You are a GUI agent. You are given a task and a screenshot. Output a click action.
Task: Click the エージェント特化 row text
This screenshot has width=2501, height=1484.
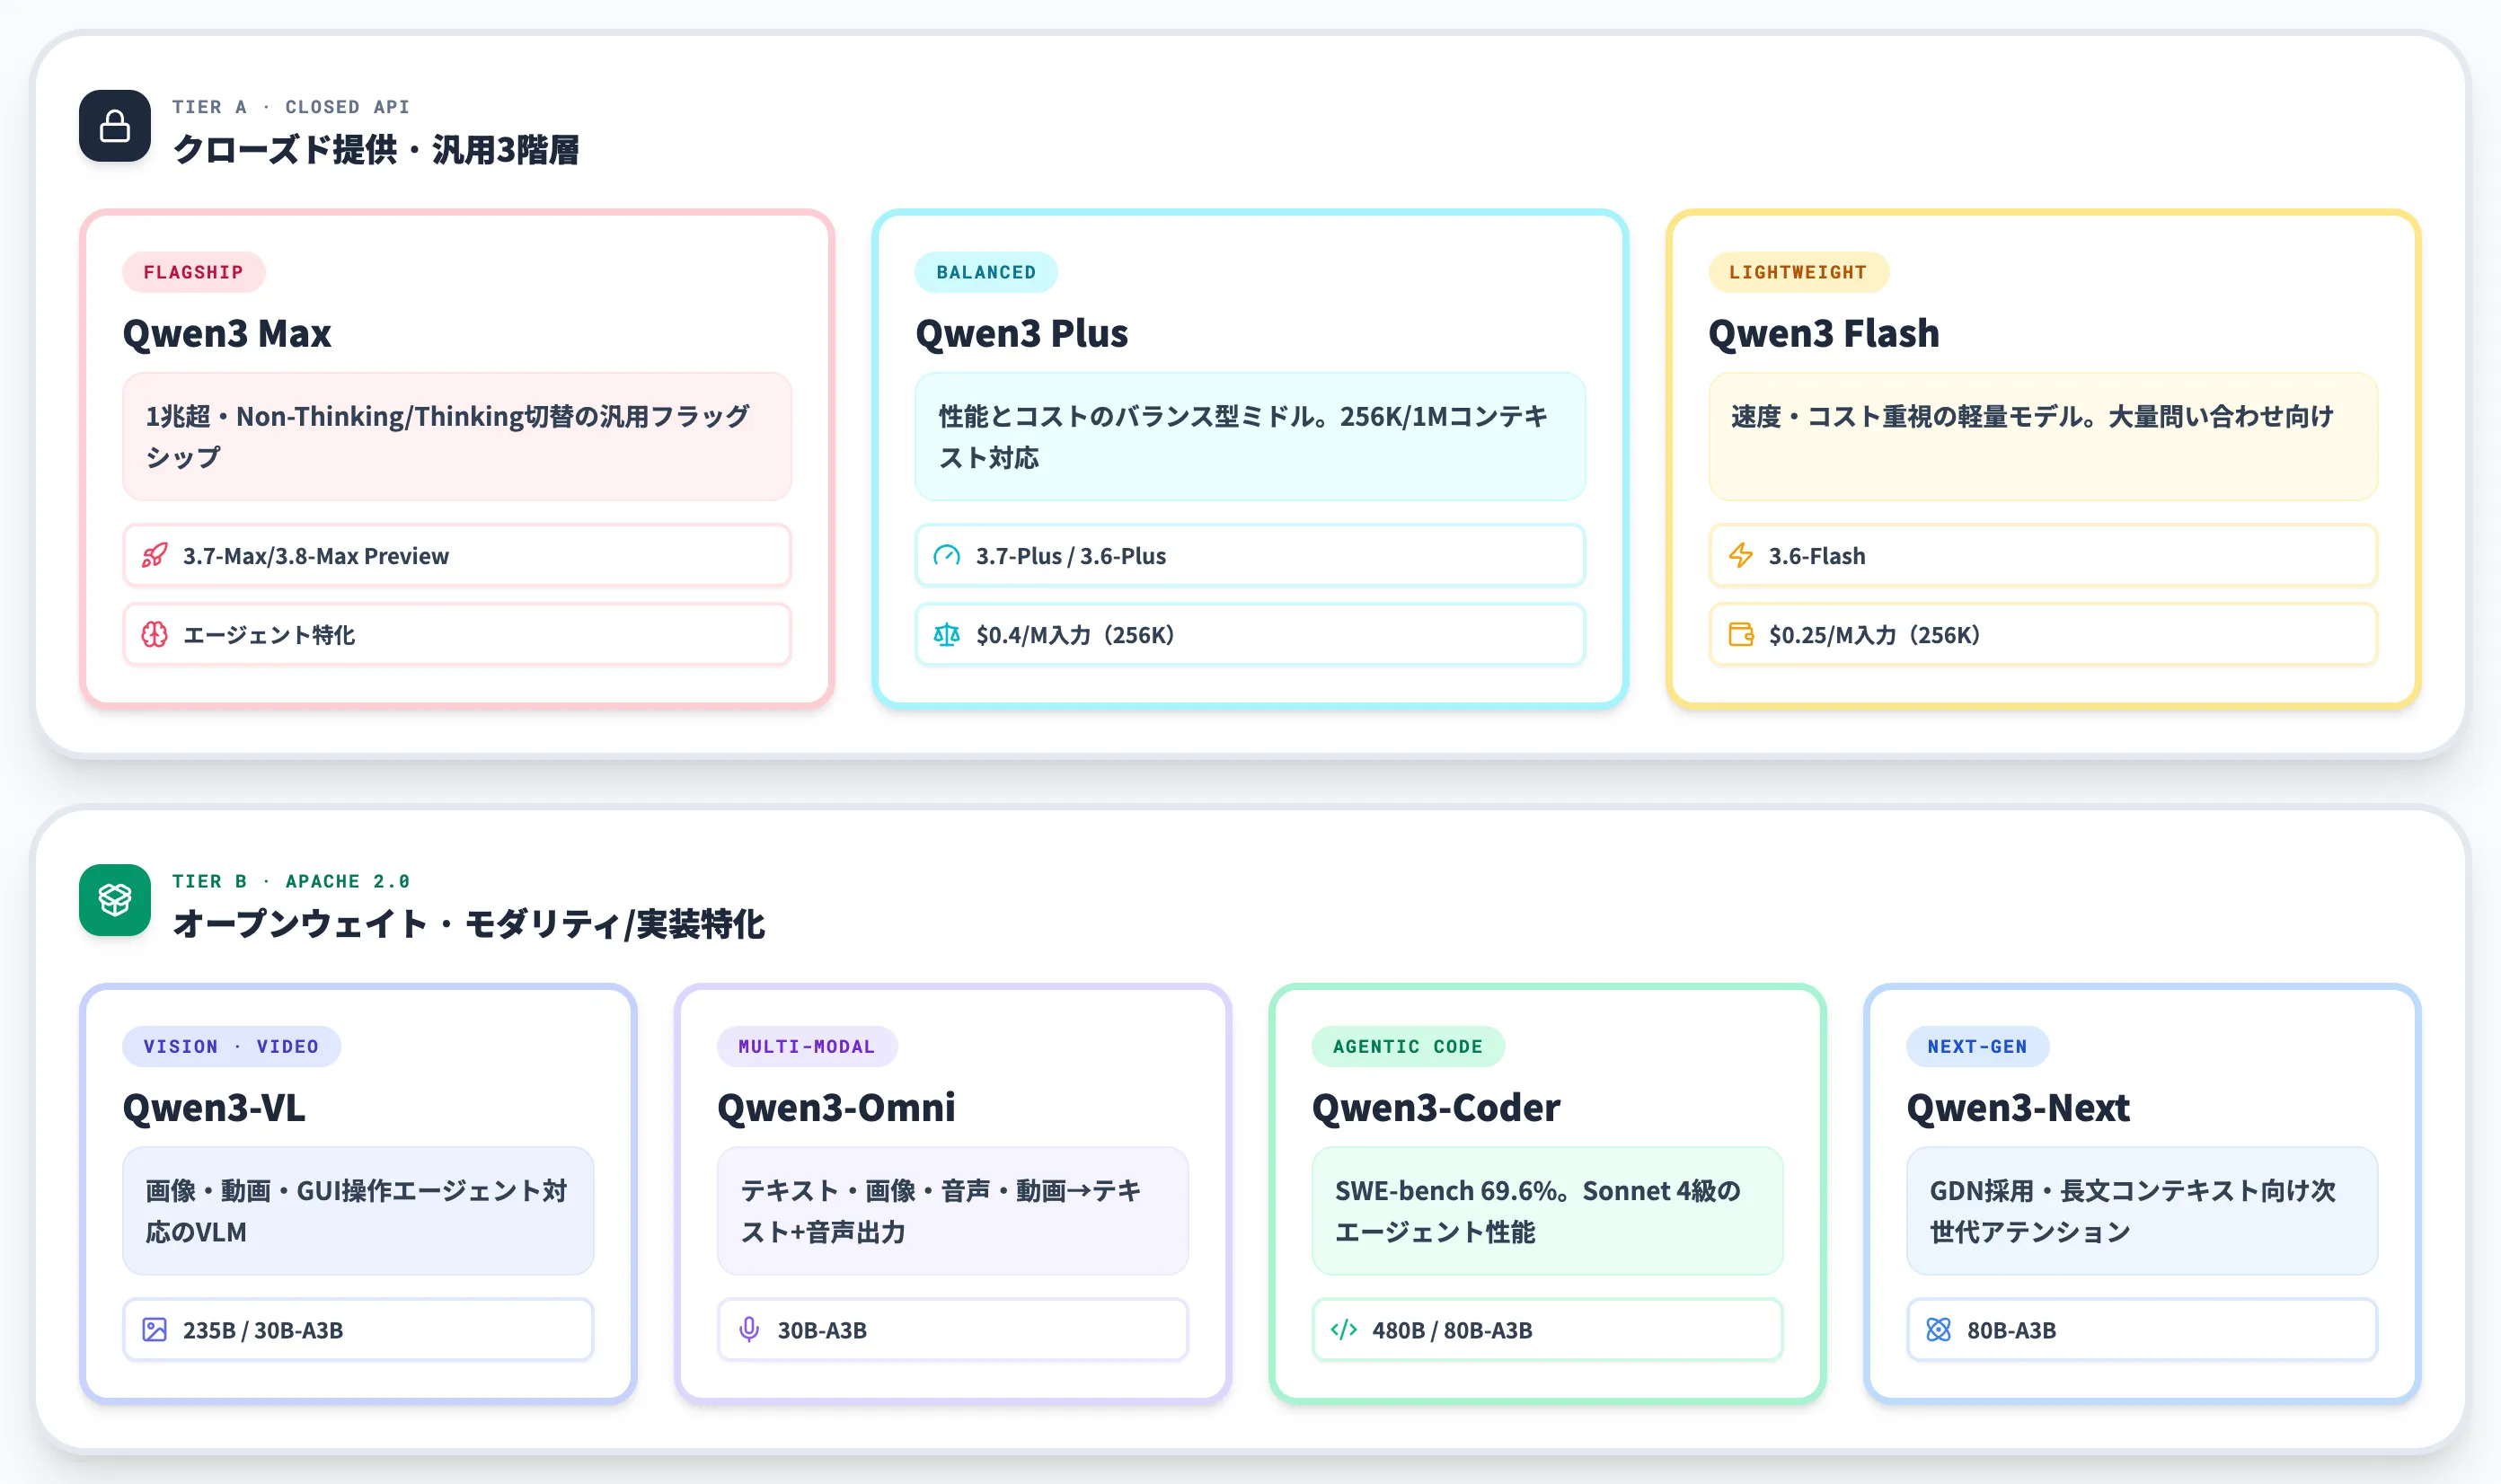[x=269, y=635]
